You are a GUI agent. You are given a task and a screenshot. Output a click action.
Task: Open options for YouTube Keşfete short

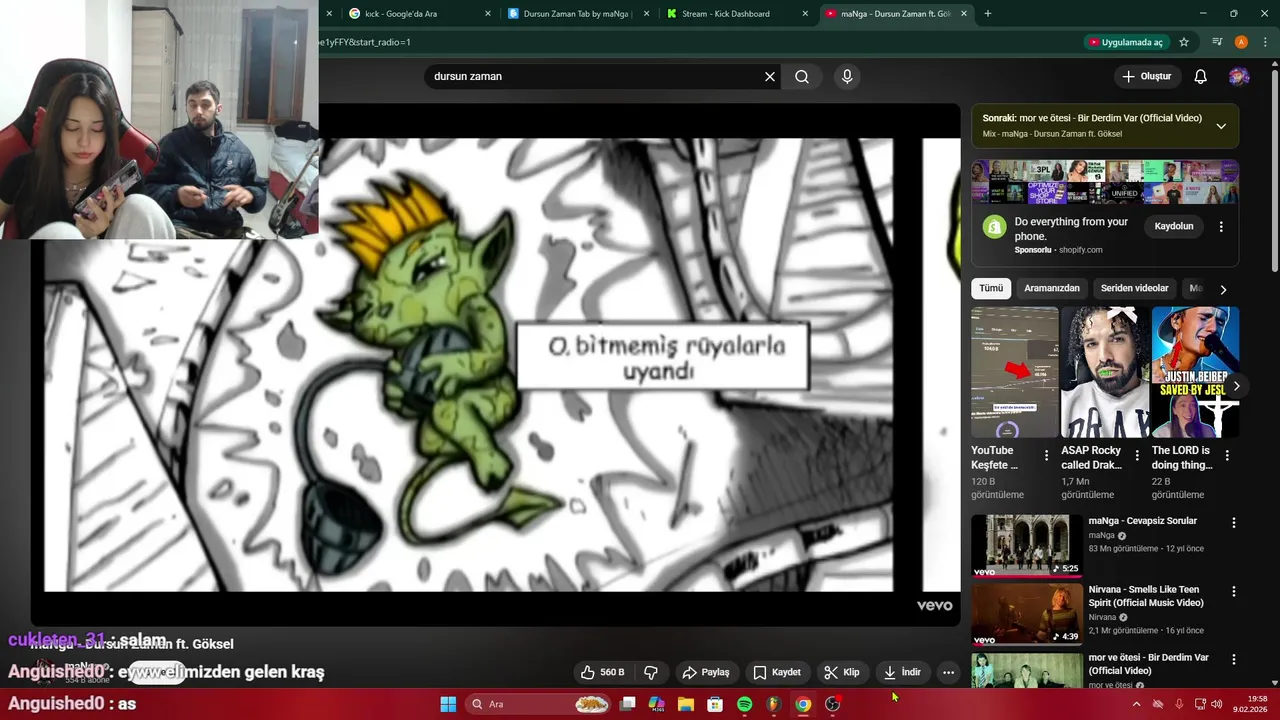click(1047, 455)
